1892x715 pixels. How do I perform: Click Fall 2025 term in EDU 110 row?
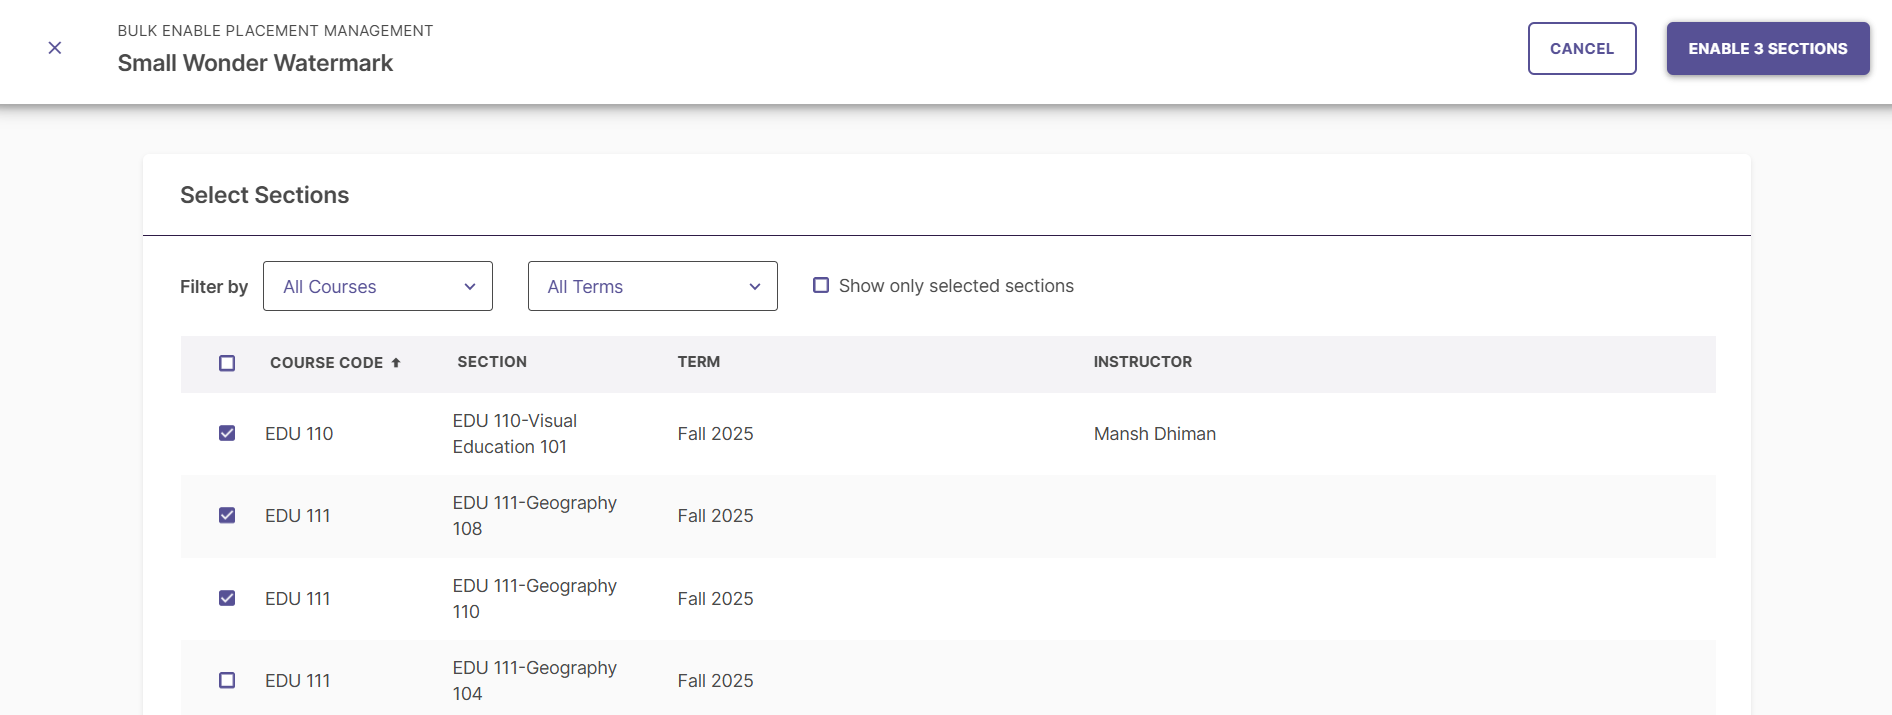click(715, 434)
